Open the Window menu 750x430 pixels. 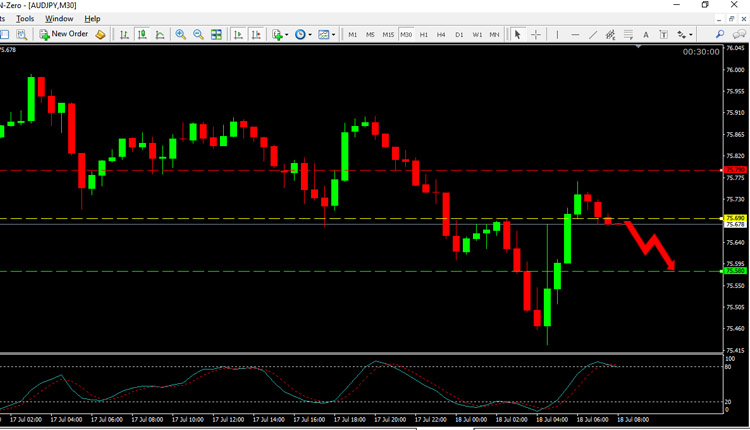pos(59,18)
